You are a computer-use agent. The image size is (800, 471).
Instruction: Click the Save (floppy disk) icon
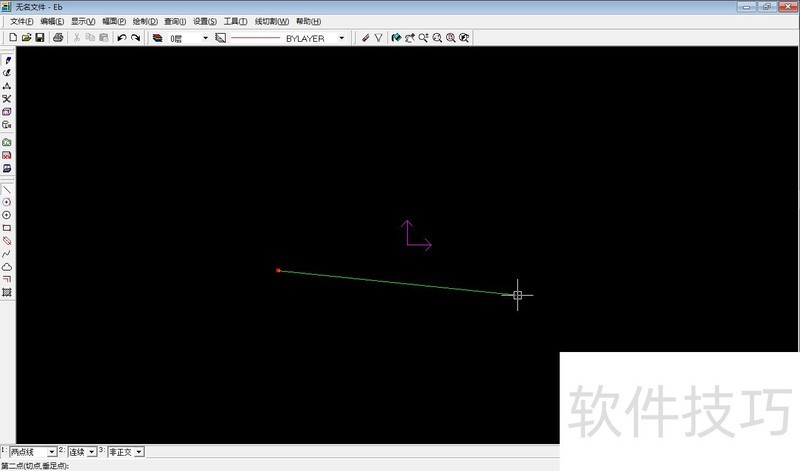[40, 38]
